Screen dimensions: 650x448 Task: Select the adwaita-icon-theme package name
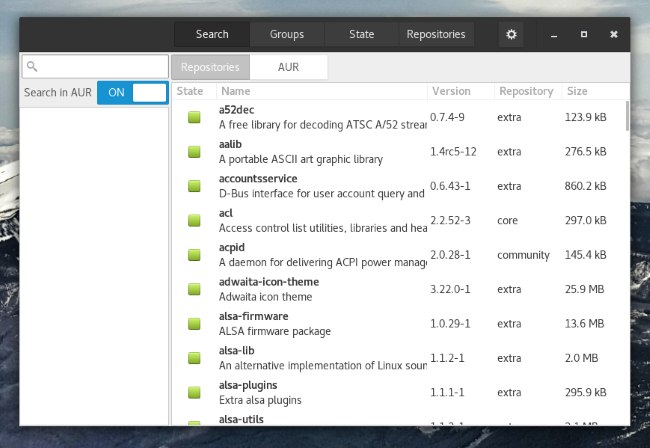coord(269,282)
